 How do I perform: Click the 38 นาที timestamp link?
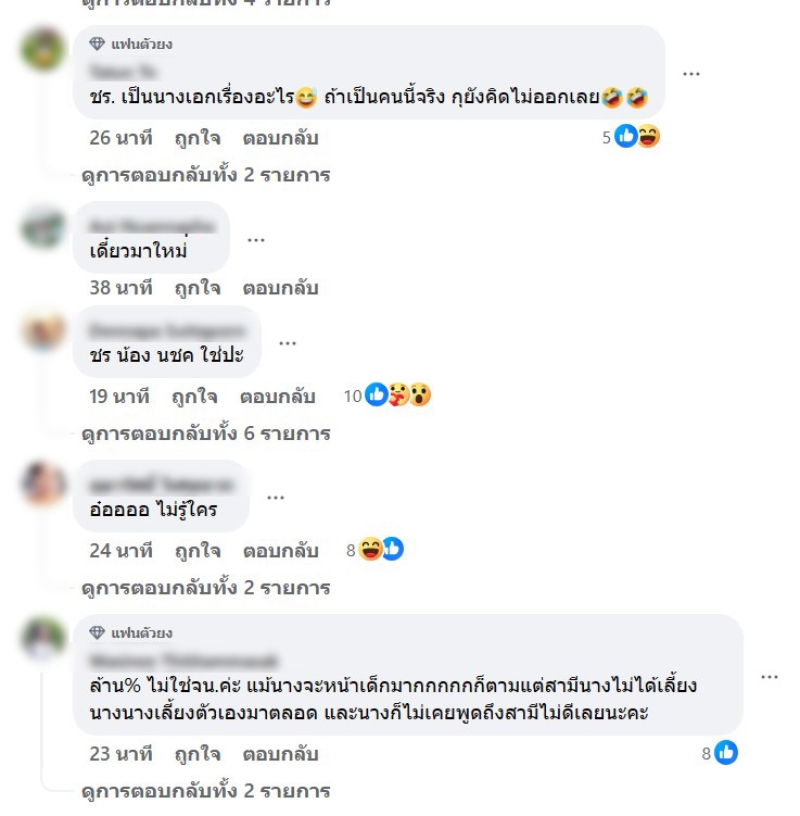(x=121, y=287)
